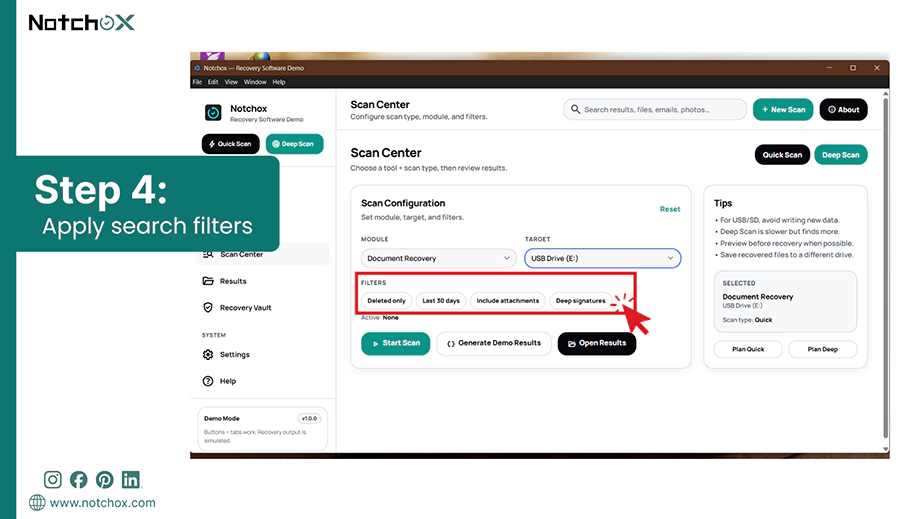Minimize the Notchox window
This screenshot has width=922, height=519.
(829, 68)
